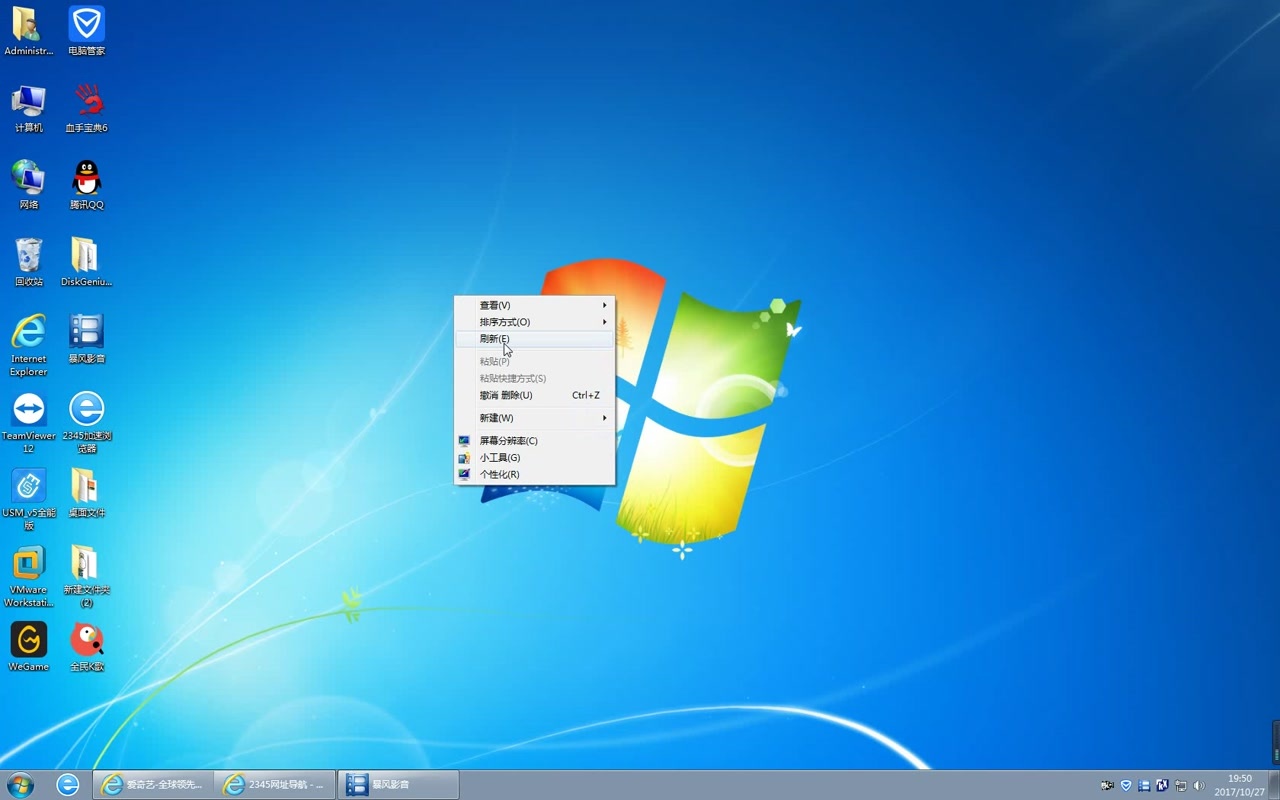1280x800 pixels.
Task: Switch to 暴风影音 taskbar window
Action: [x=398, y=785]
